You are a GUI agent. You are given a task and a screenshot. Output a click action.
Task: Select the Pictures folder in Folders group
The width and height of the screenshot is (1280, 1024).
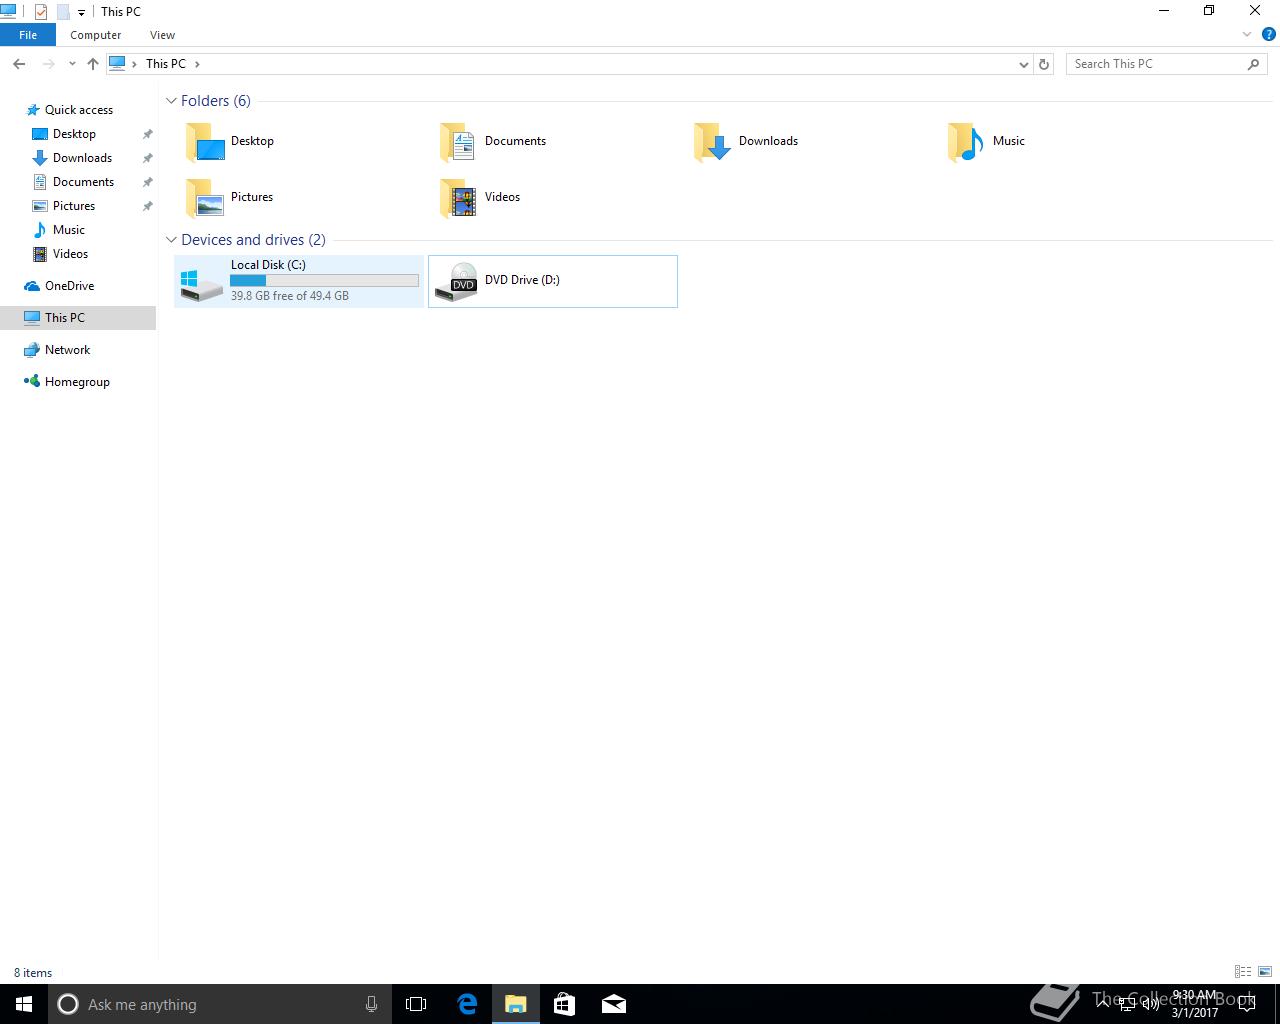coord(229,197)
